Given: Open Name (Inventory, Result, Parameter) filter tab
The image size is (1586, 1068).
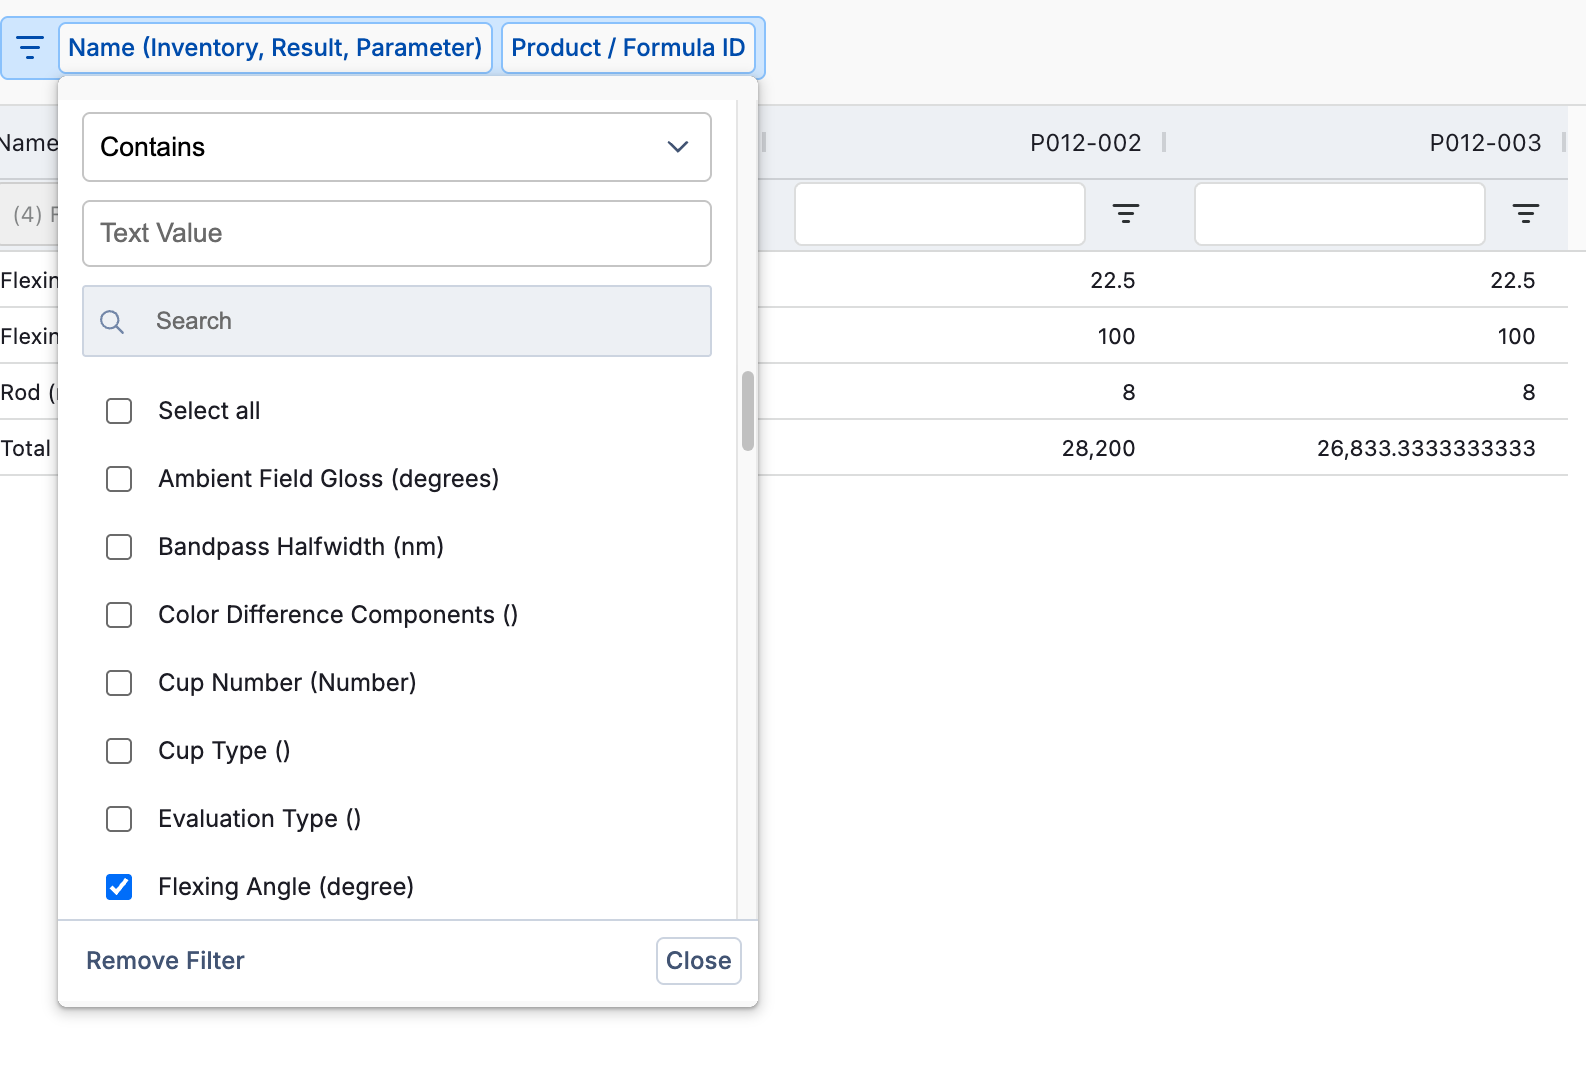Looking at the screenshot, I should coord(275,48).
